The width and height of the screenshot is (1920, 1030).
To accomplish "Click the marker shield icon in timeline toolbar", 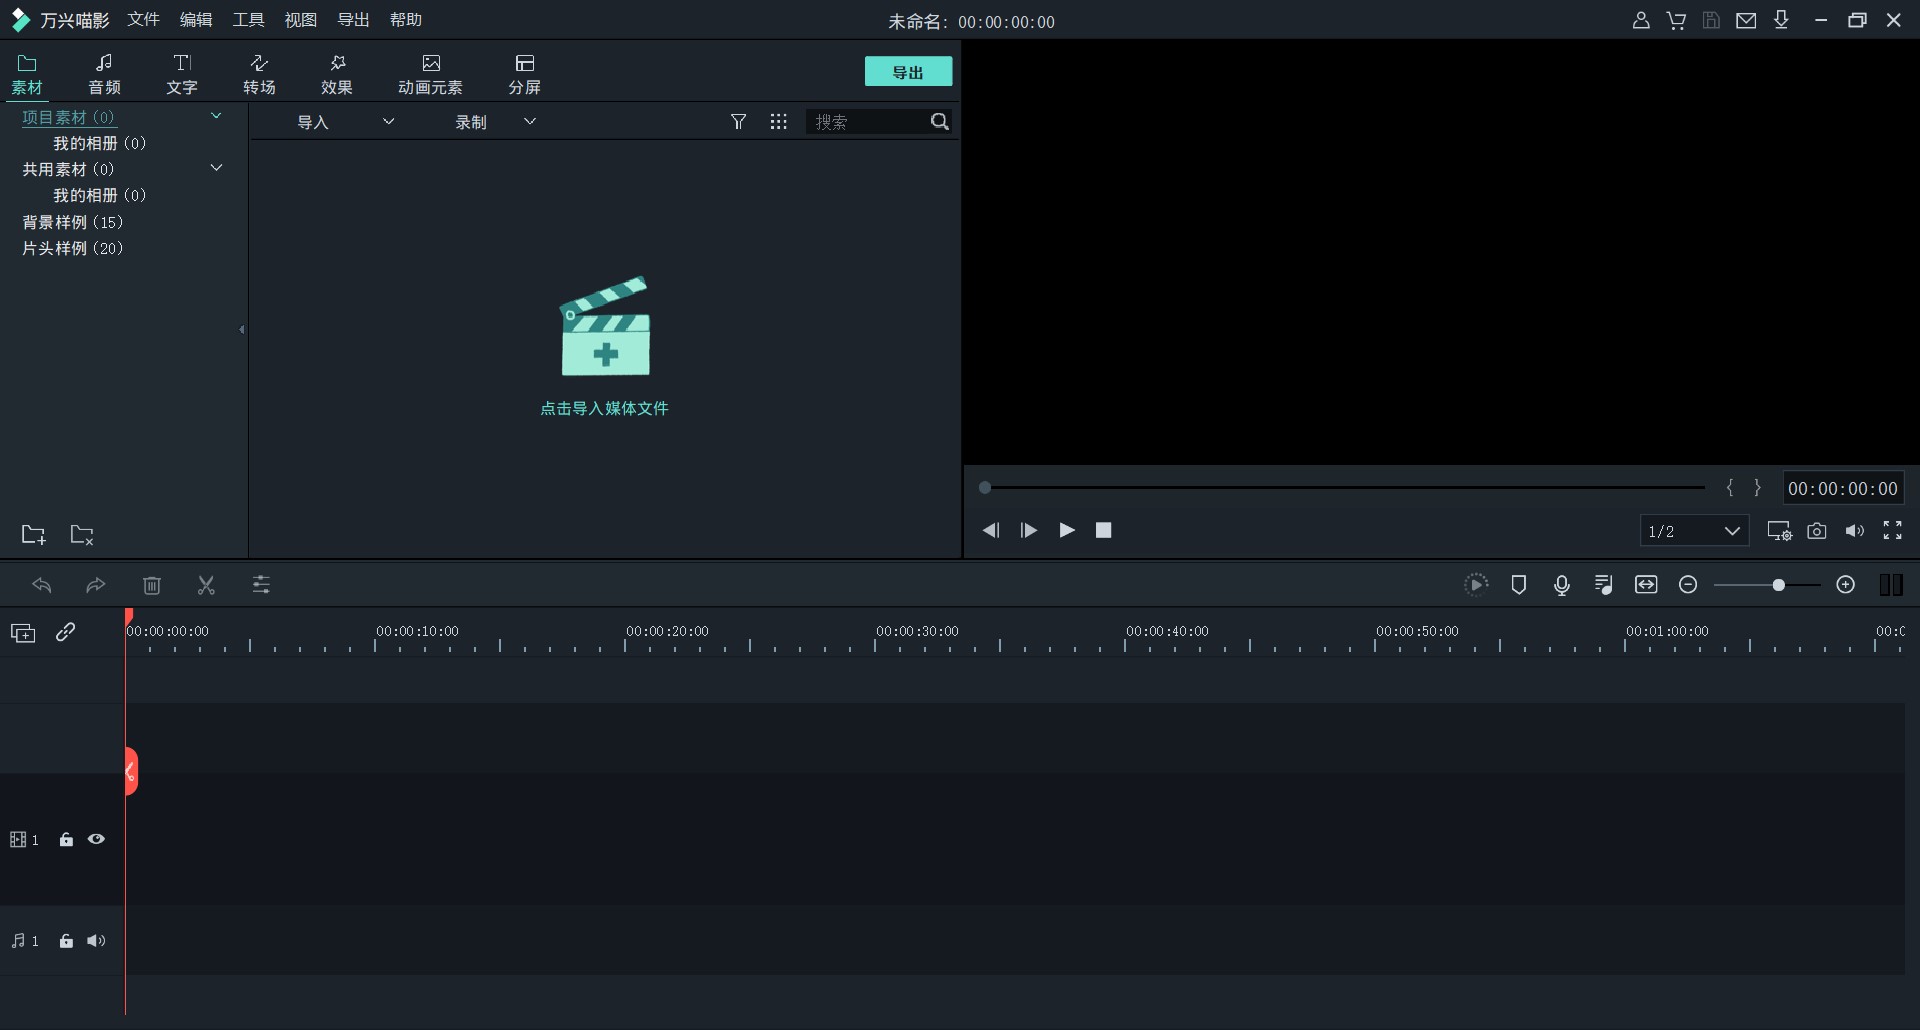I will pyautogui.click(x=1518, y=585).
